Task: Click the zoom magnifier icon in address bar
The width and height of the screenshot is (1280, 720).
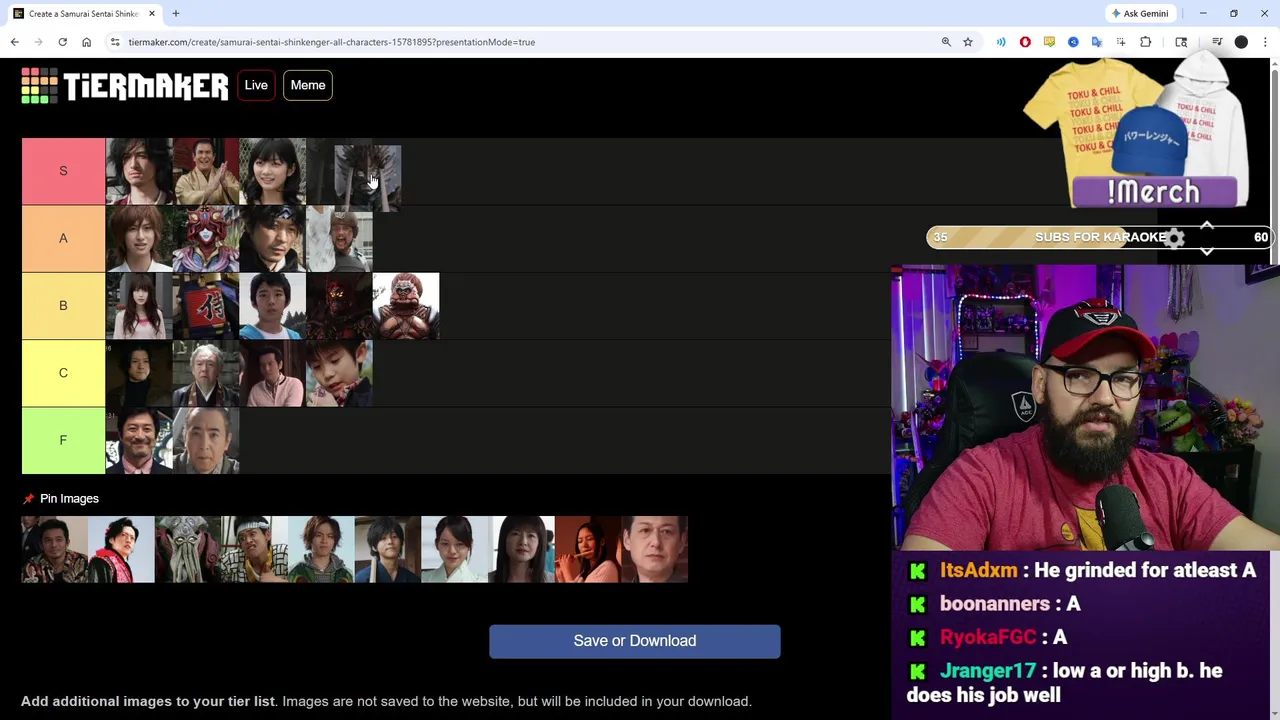Action: click(x=946, y=42)
